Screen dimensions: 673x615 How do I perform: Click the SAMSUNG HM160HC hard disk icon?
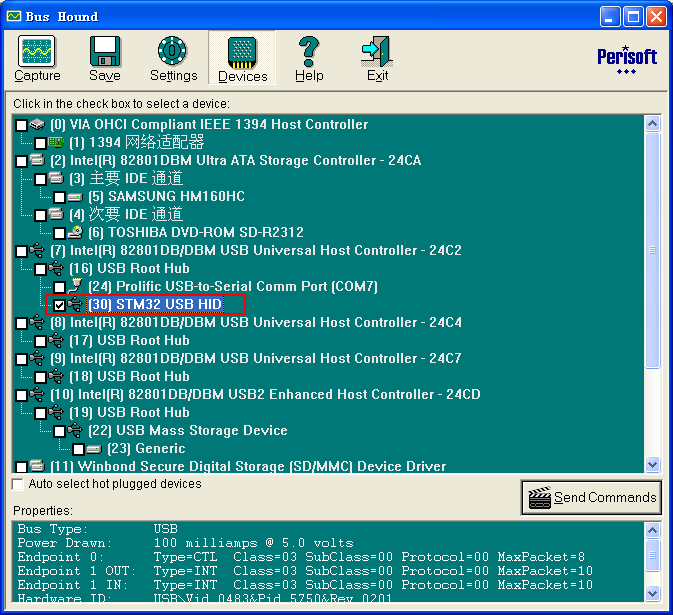click(75, 197)
